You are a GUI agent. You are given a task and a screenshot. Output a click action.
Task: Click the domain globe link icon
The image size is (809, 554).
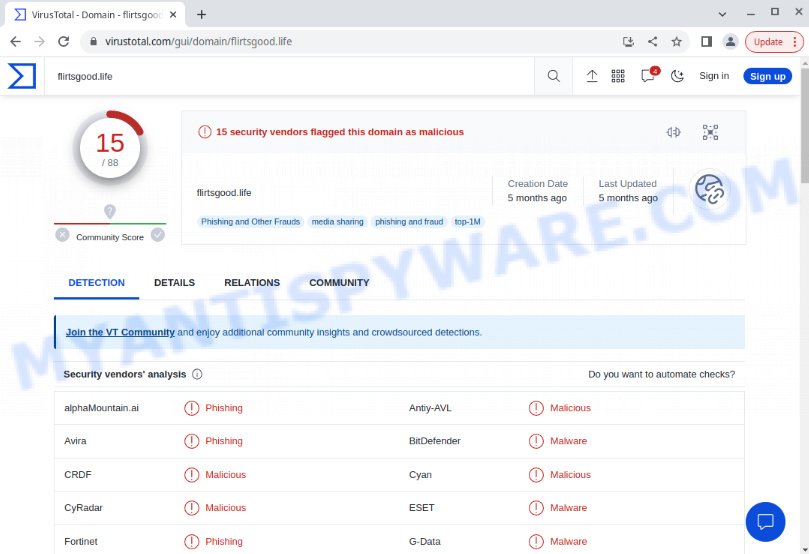(709, 189)
